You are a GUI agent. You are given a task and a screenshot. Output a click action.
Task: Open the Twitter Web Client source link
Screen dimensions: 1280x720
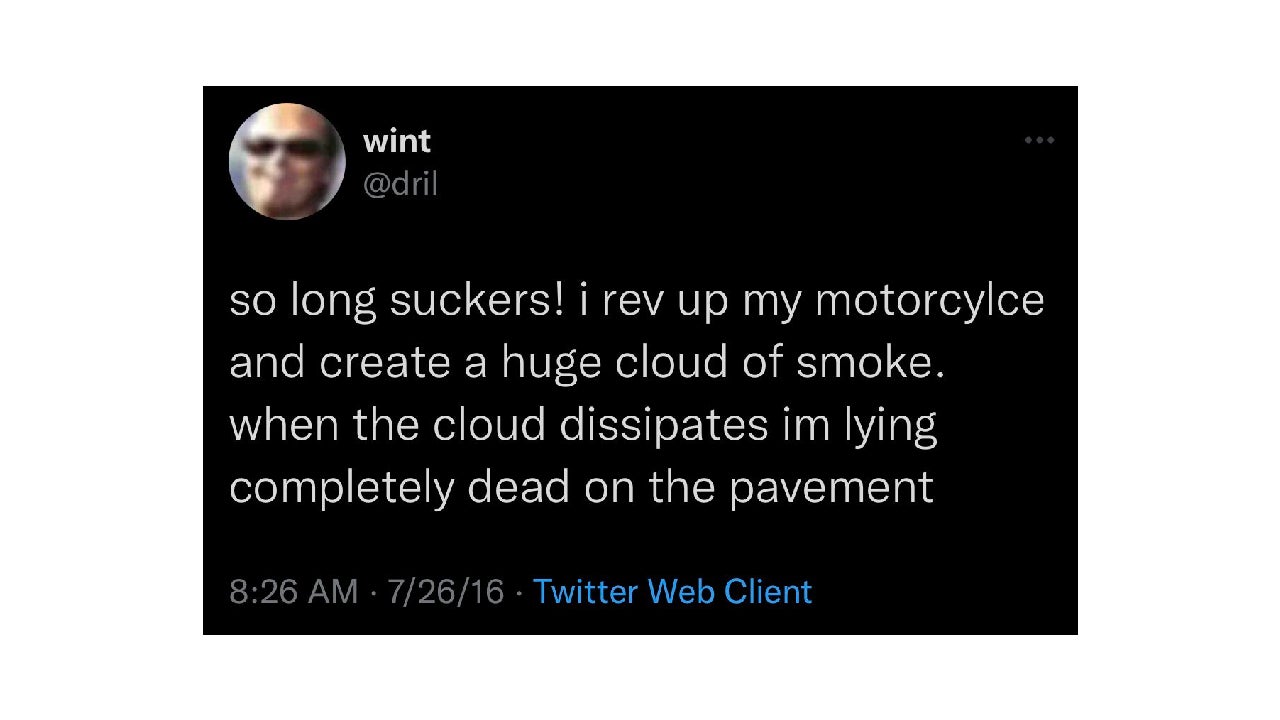pos(673,592)
